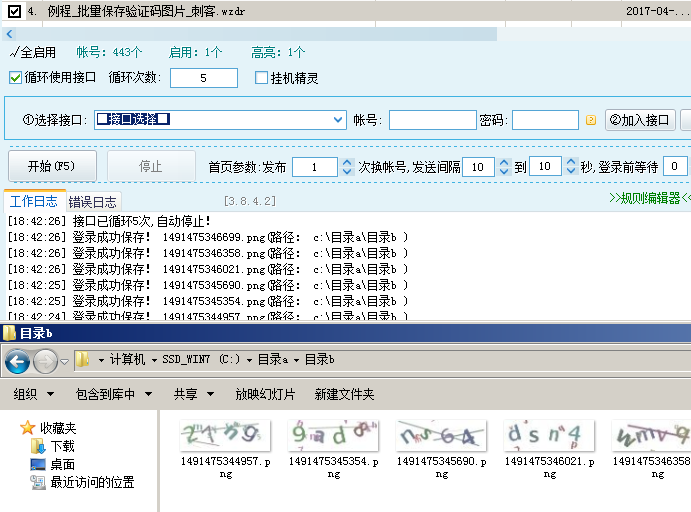Click the folder icon in address bar
Screen dimensions: 691x512
[x=85, y=359]
